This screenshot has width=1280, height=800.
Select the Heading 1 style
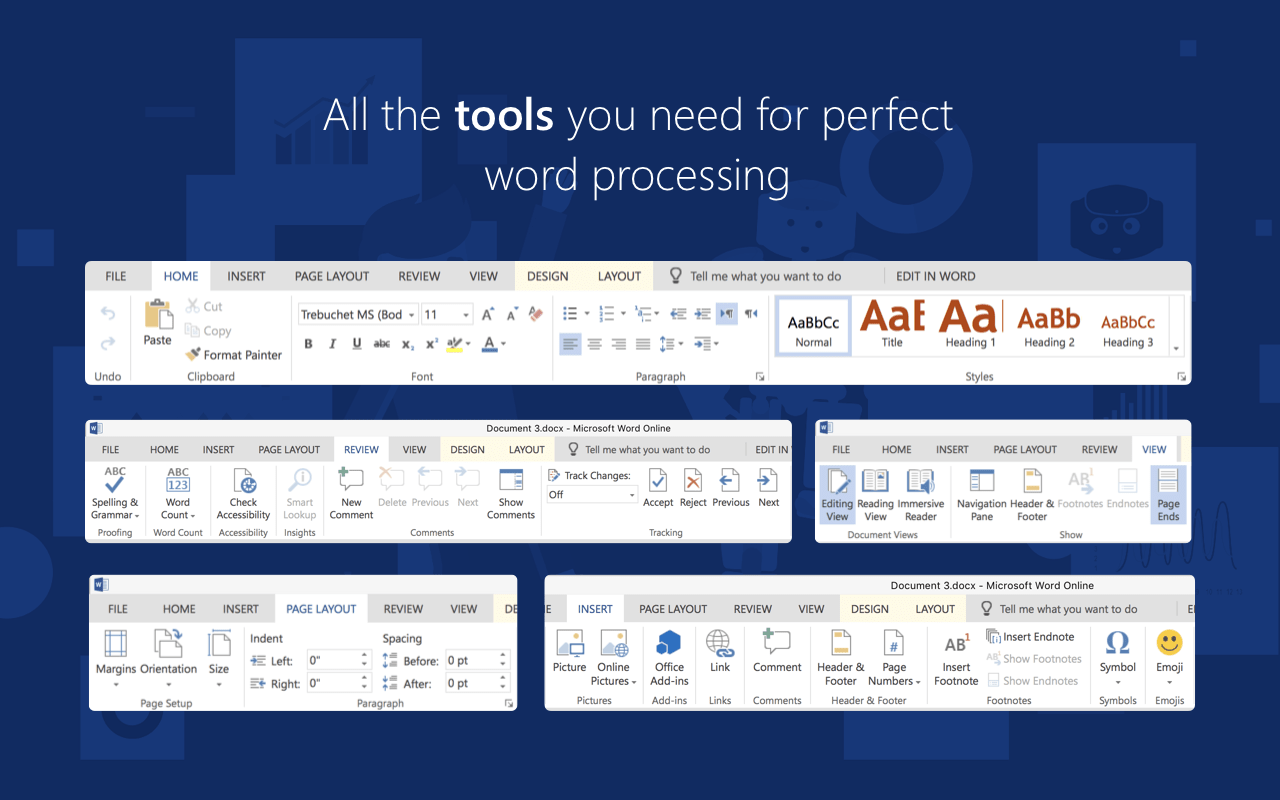(x=970, y=324)
